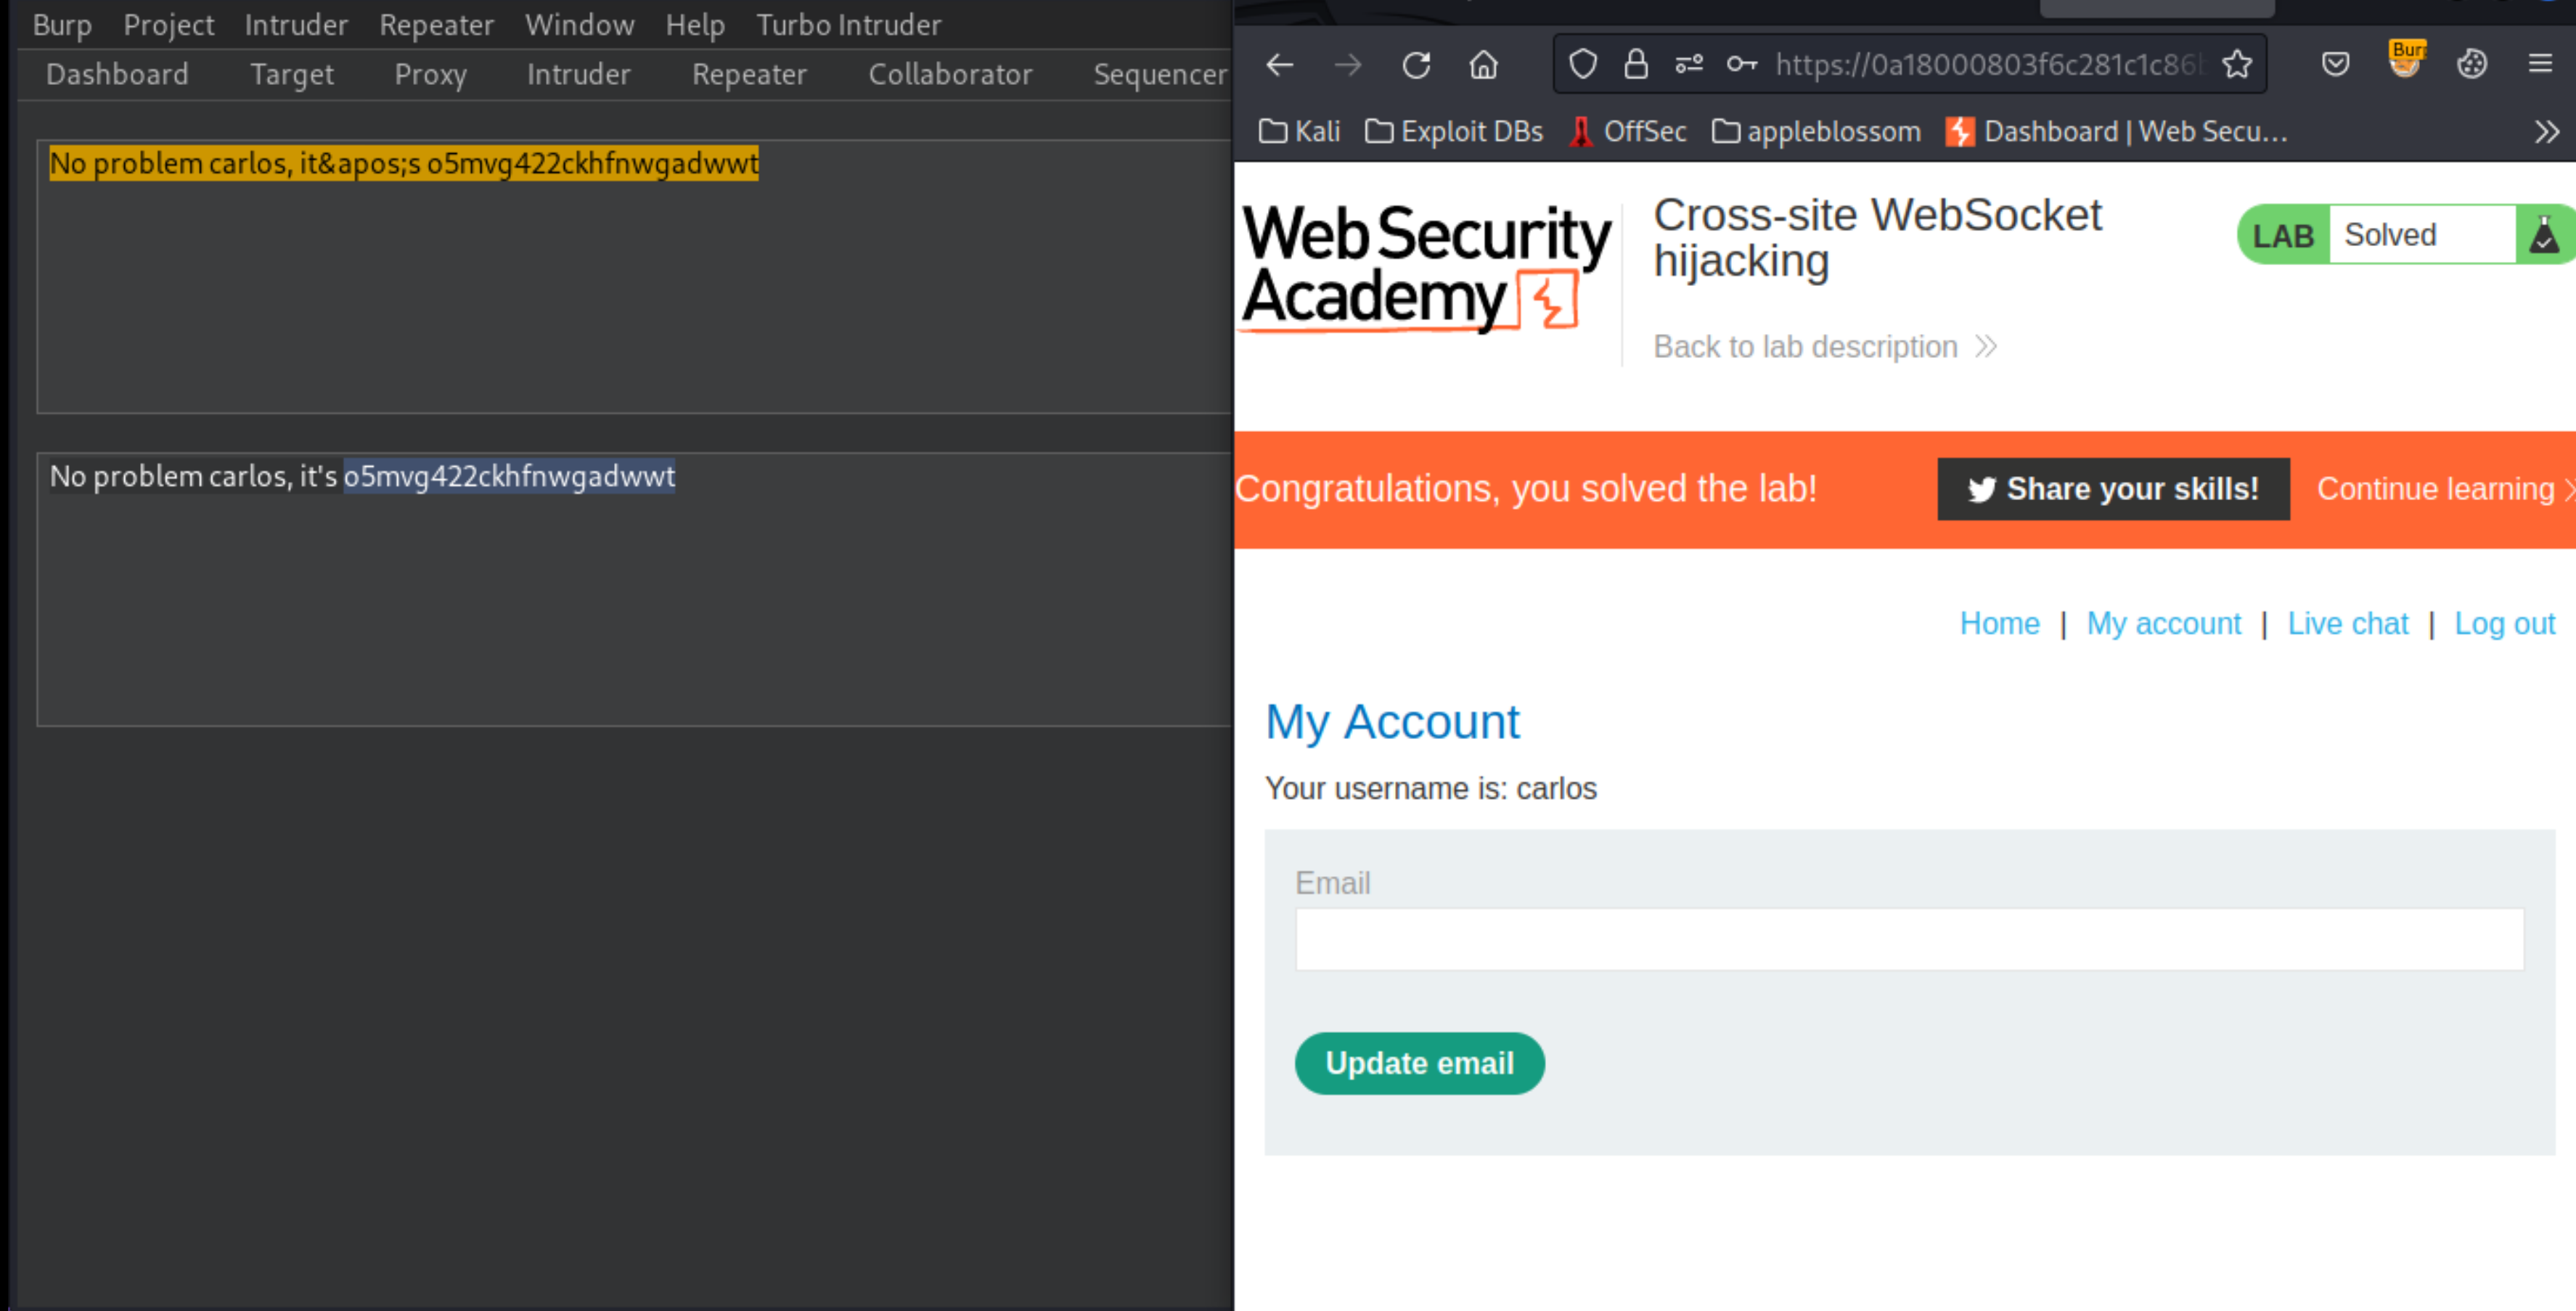This screenshot has width=2576, height=1311.
Task: Switch to the Target tab
Action: [x=291, y=75]
